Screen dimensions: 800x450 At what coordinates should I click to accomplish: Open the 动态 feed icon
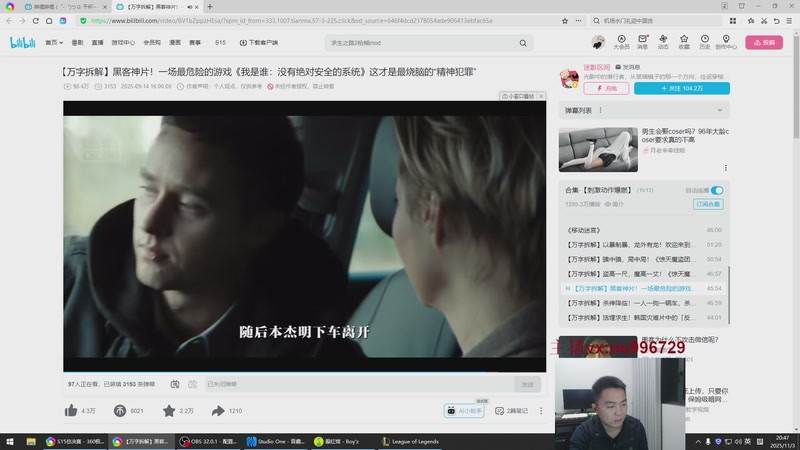(x=663, y=42)
